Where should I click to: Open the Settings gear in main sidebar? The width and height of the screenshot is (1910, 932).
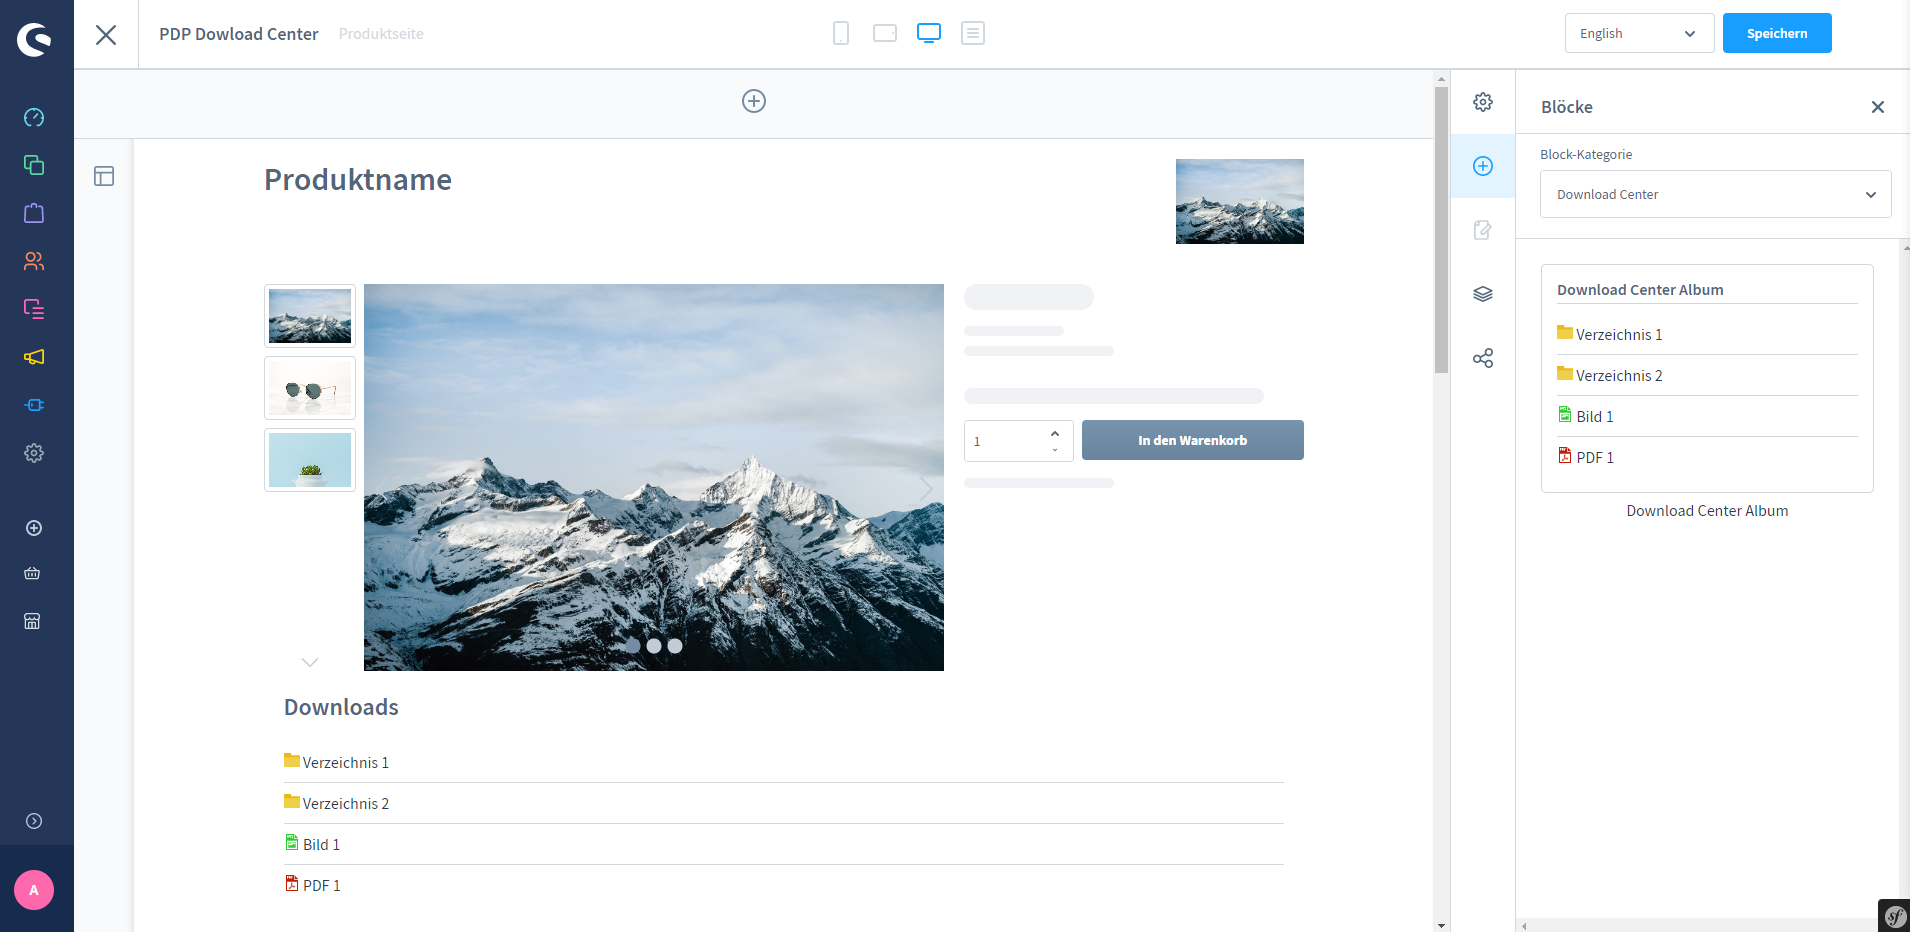coord(34,453)
